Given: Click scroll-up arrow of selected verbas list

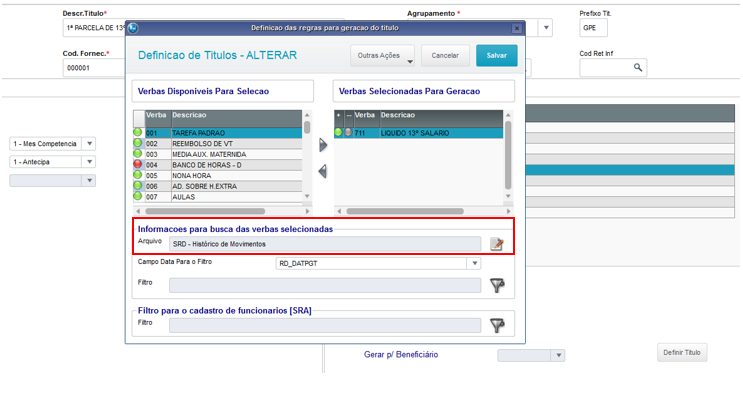Looking at the screenshot, I should (508, 115).
